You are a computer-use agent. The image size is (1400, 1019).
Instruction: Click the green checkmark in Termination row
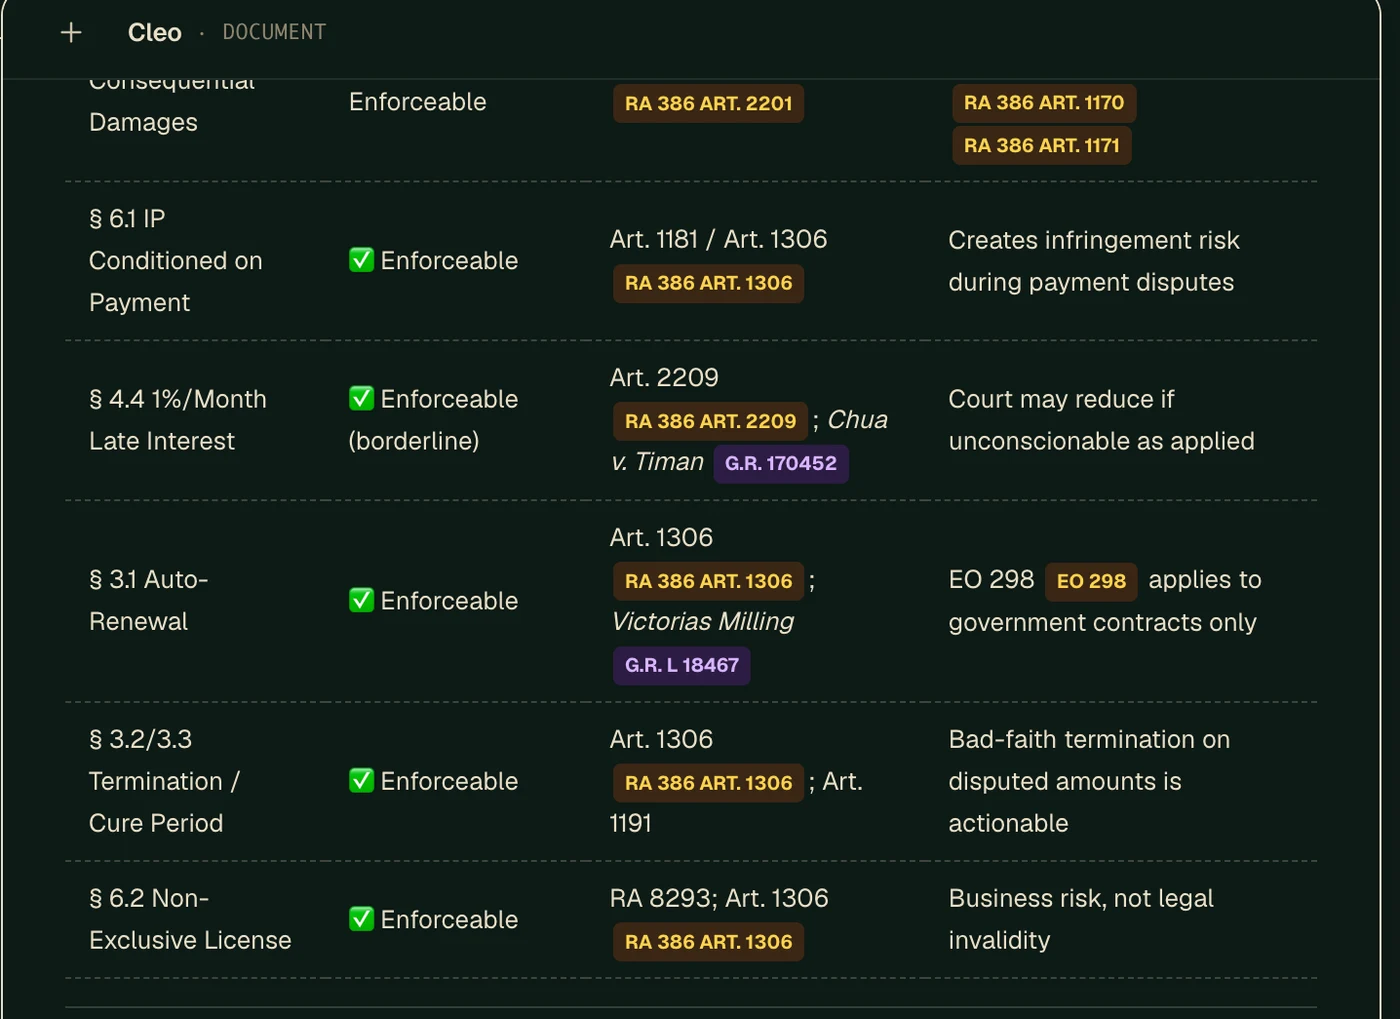(361, 780)
